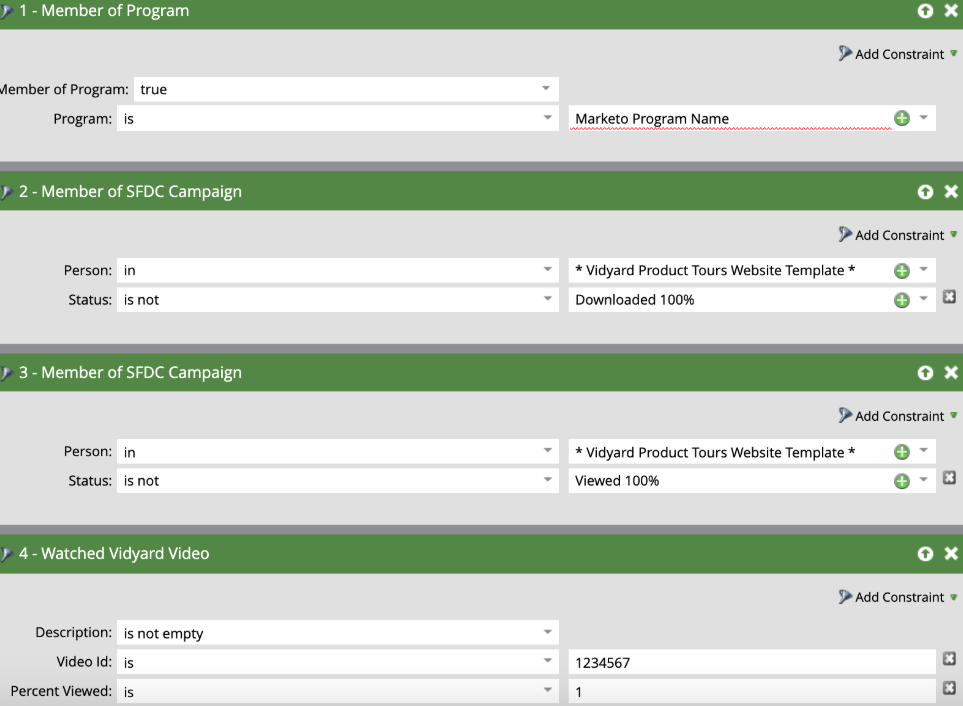Open filter 2 Person 'in' operator dropdown
This screenshot has height=706, width=963.
pos(547,270)
